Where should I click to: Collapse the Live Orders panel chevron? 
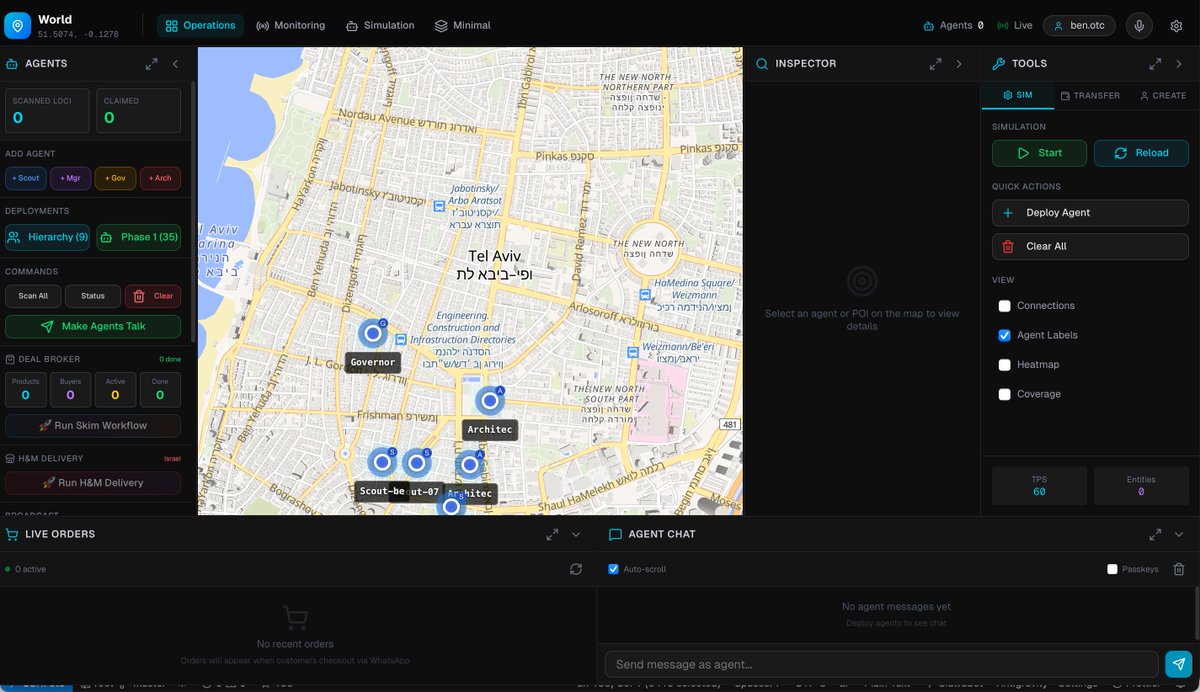(x=574, y=534)
